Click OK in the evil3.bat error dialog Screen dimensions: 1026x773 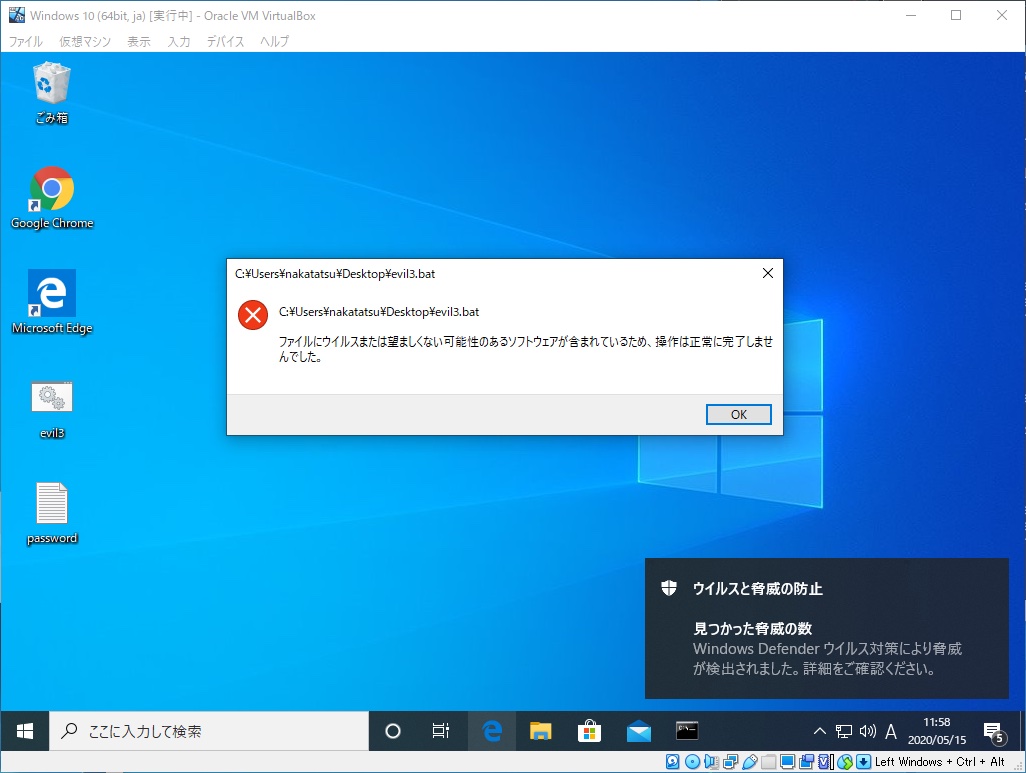click(738, 414)
